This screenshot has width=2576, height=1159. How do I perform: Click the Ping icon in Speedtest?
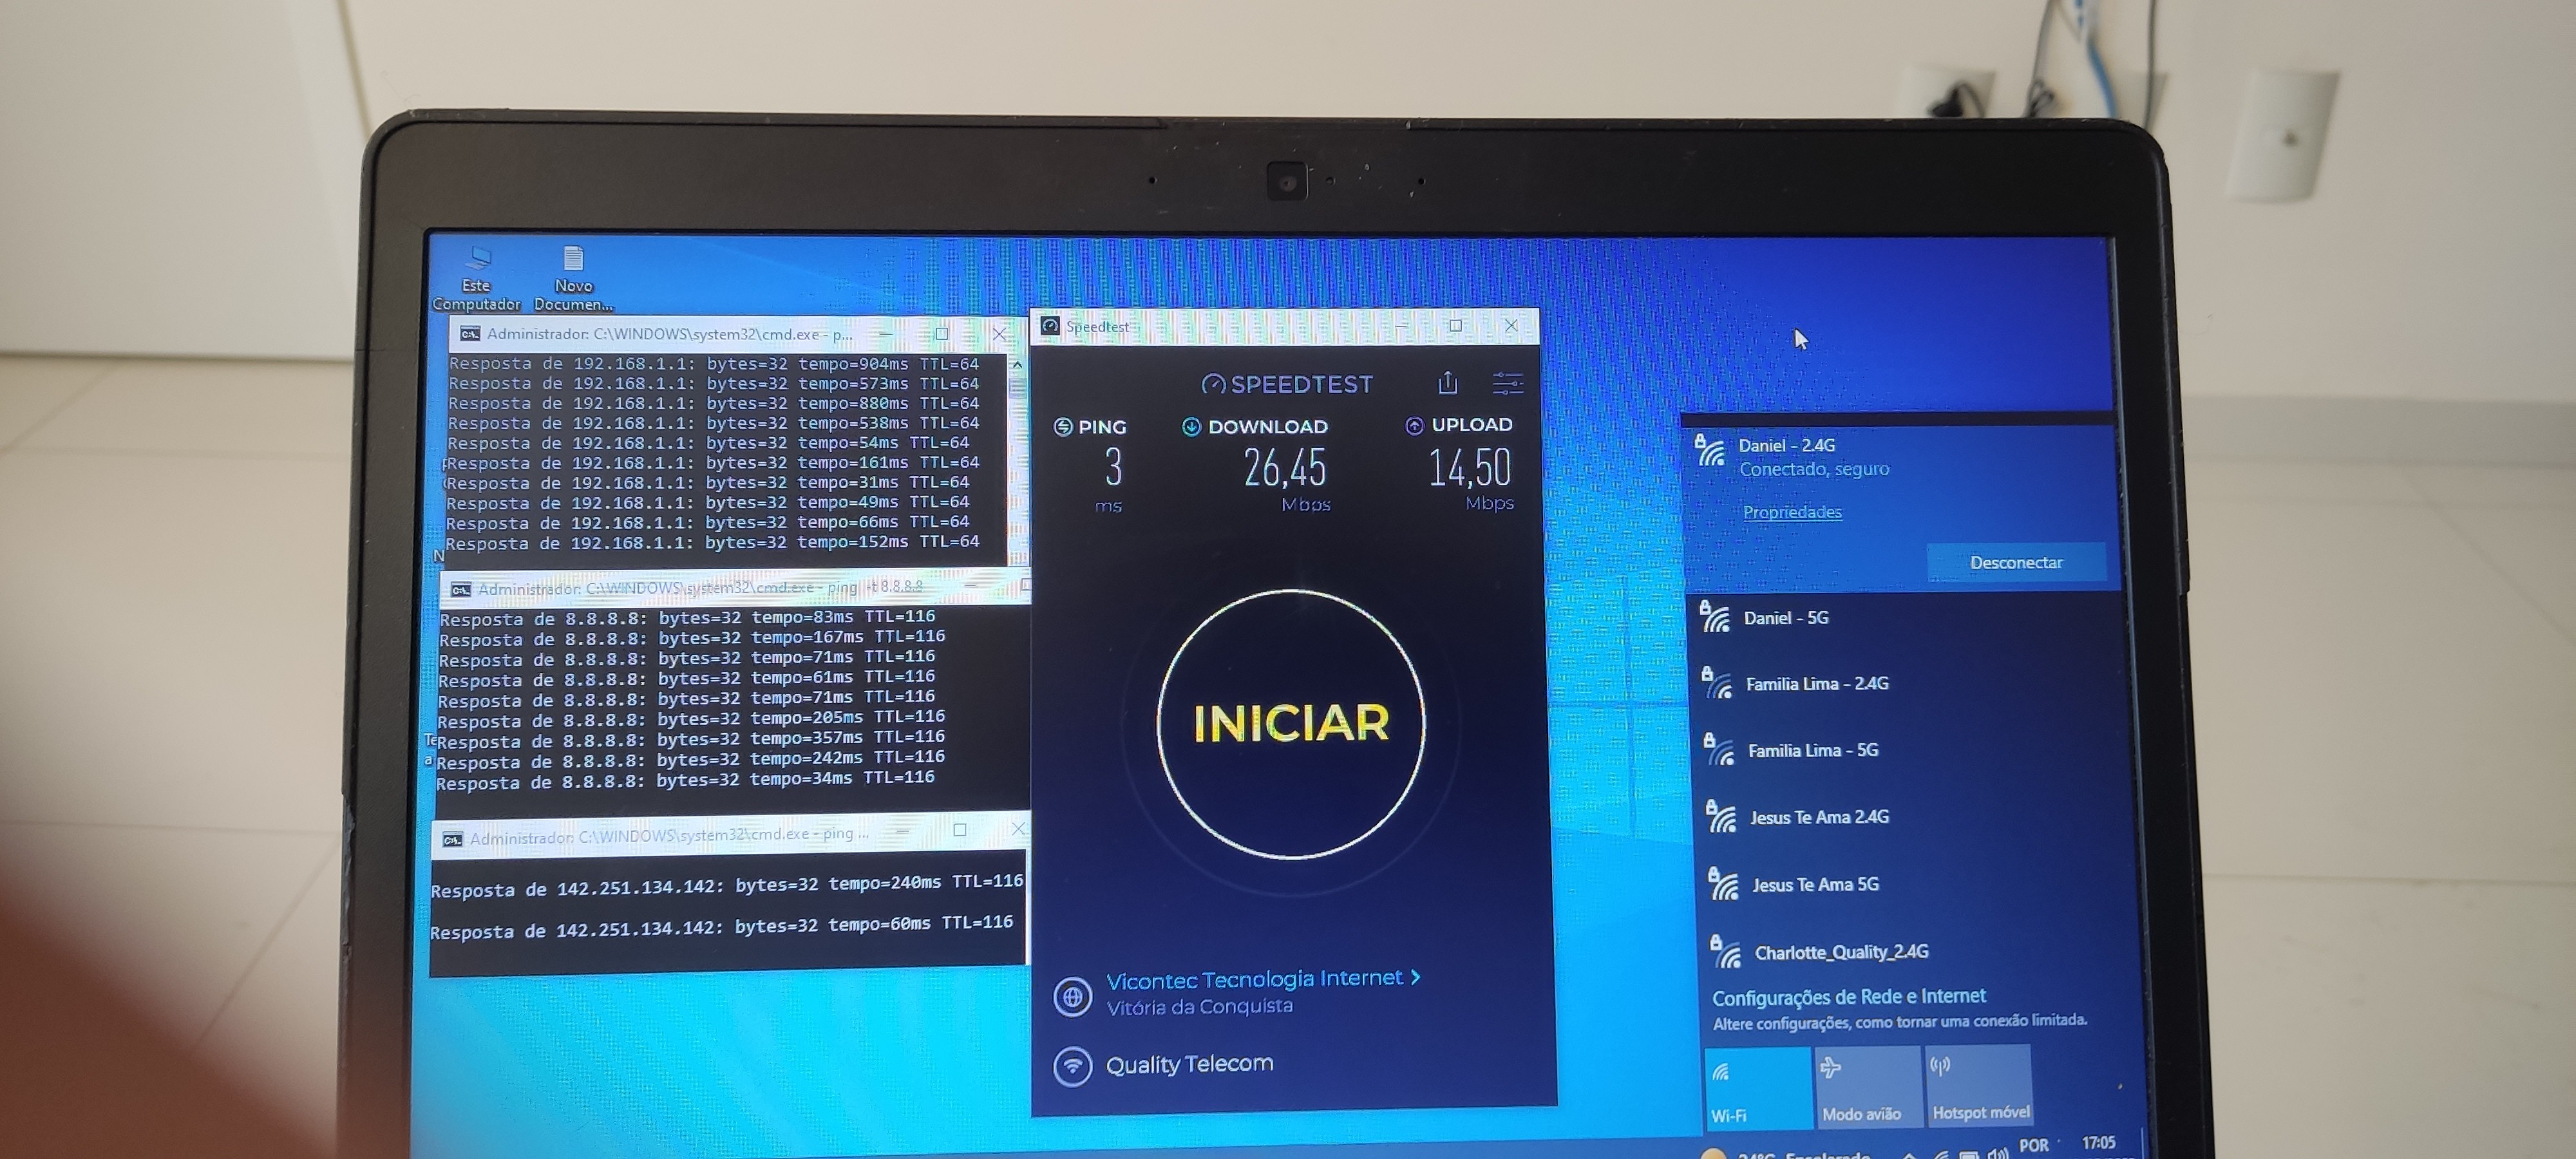point(1063,427)
